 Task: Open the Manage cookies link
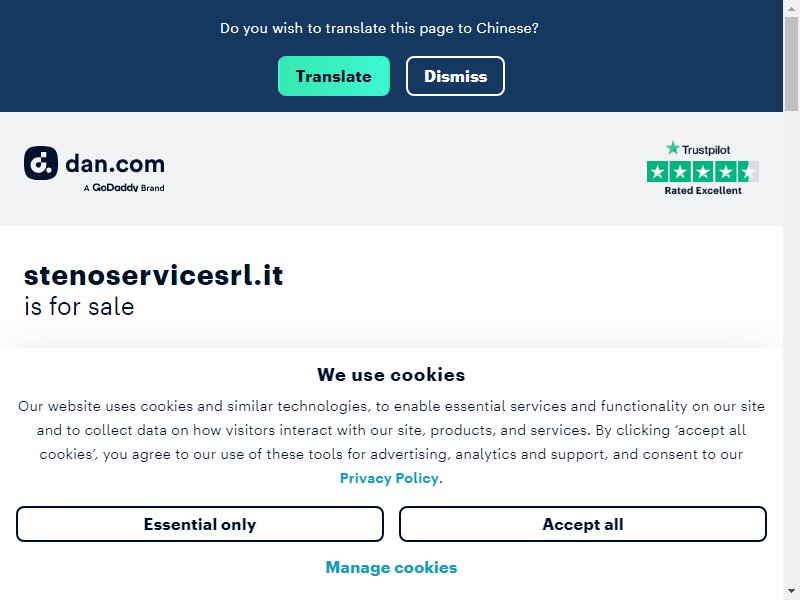click(x=391, y=567)
